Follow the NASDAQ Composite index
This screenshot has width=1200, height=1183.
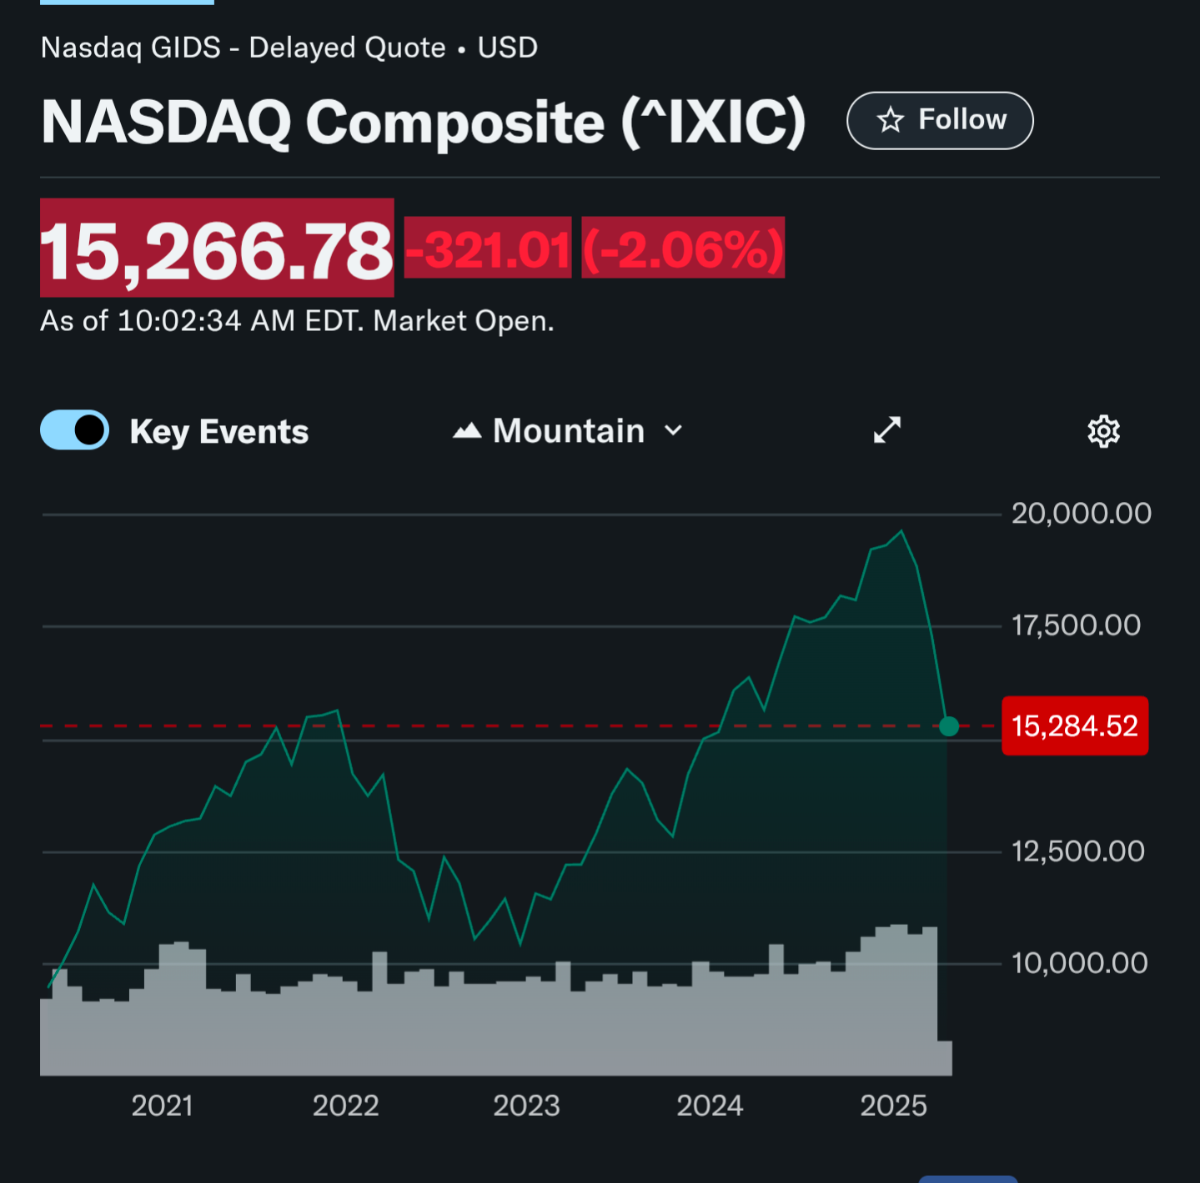pyautogui.click(x=940, y=121)
